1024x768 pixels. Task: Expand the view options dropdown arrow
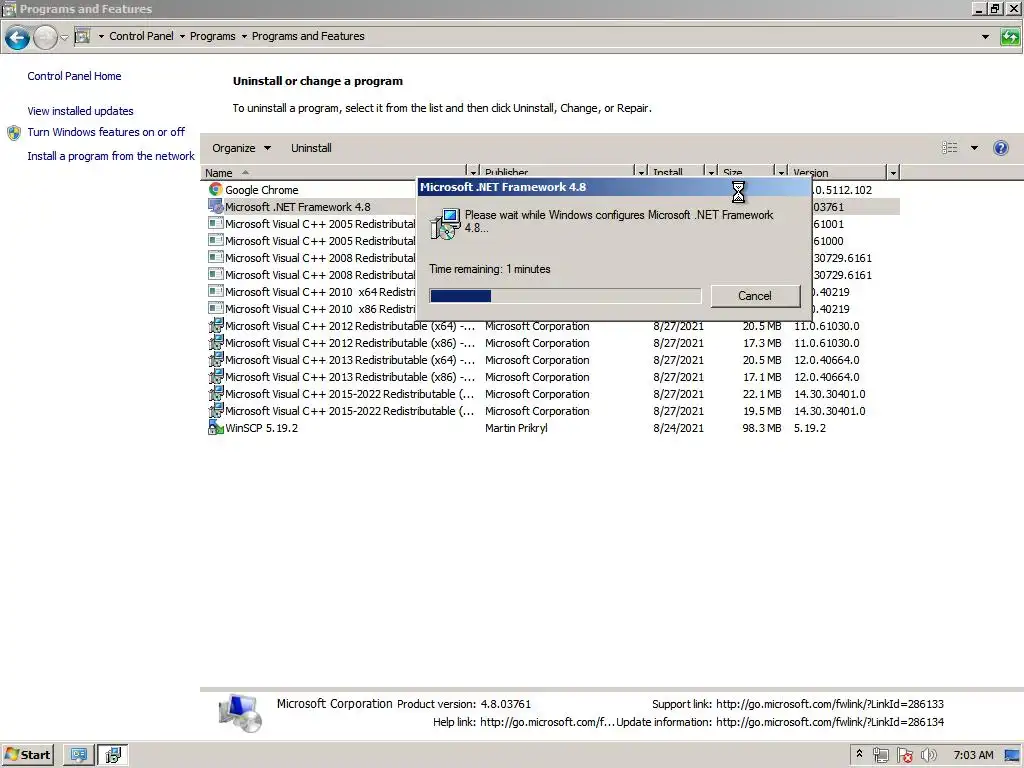(x=974, y=148)
